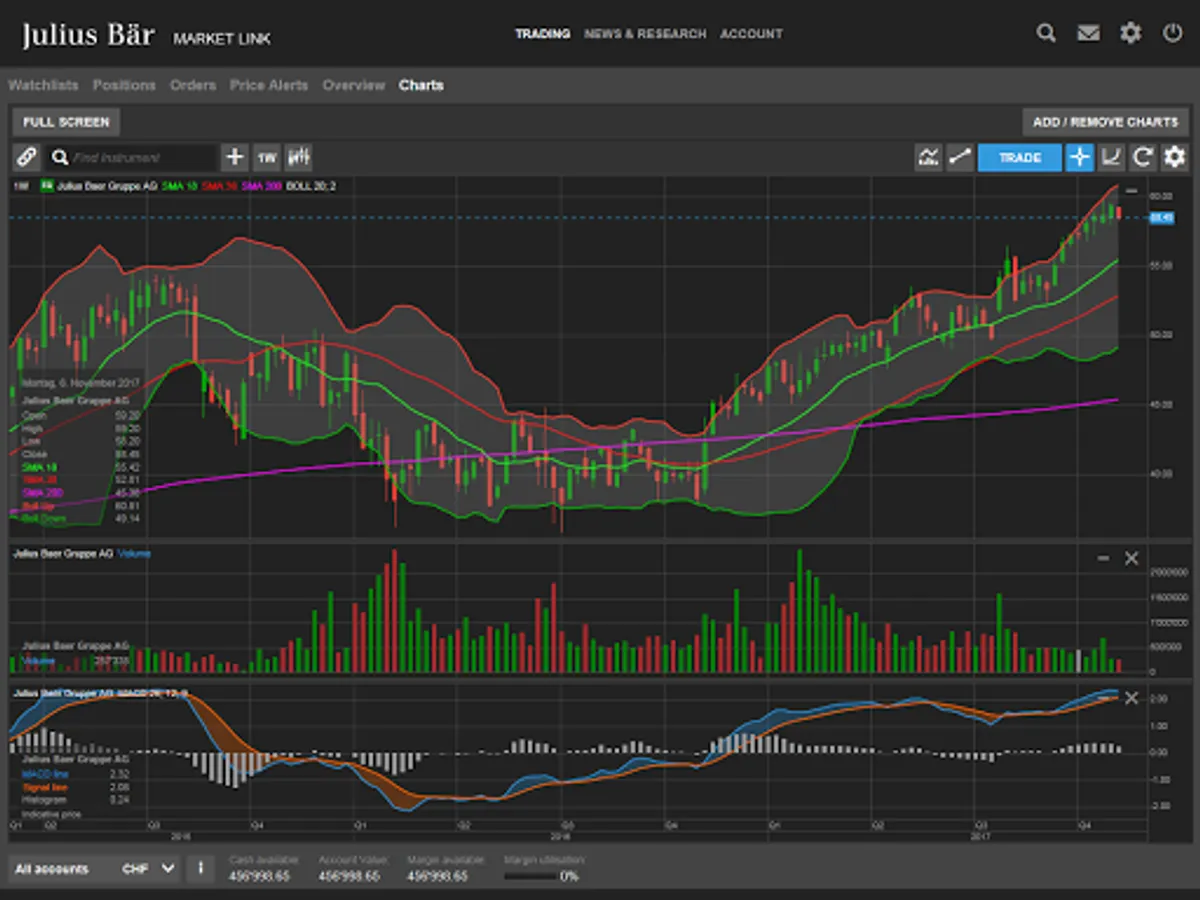Open the 1W time period selector
Screen dimensions: 1200x900
(266, 157)
